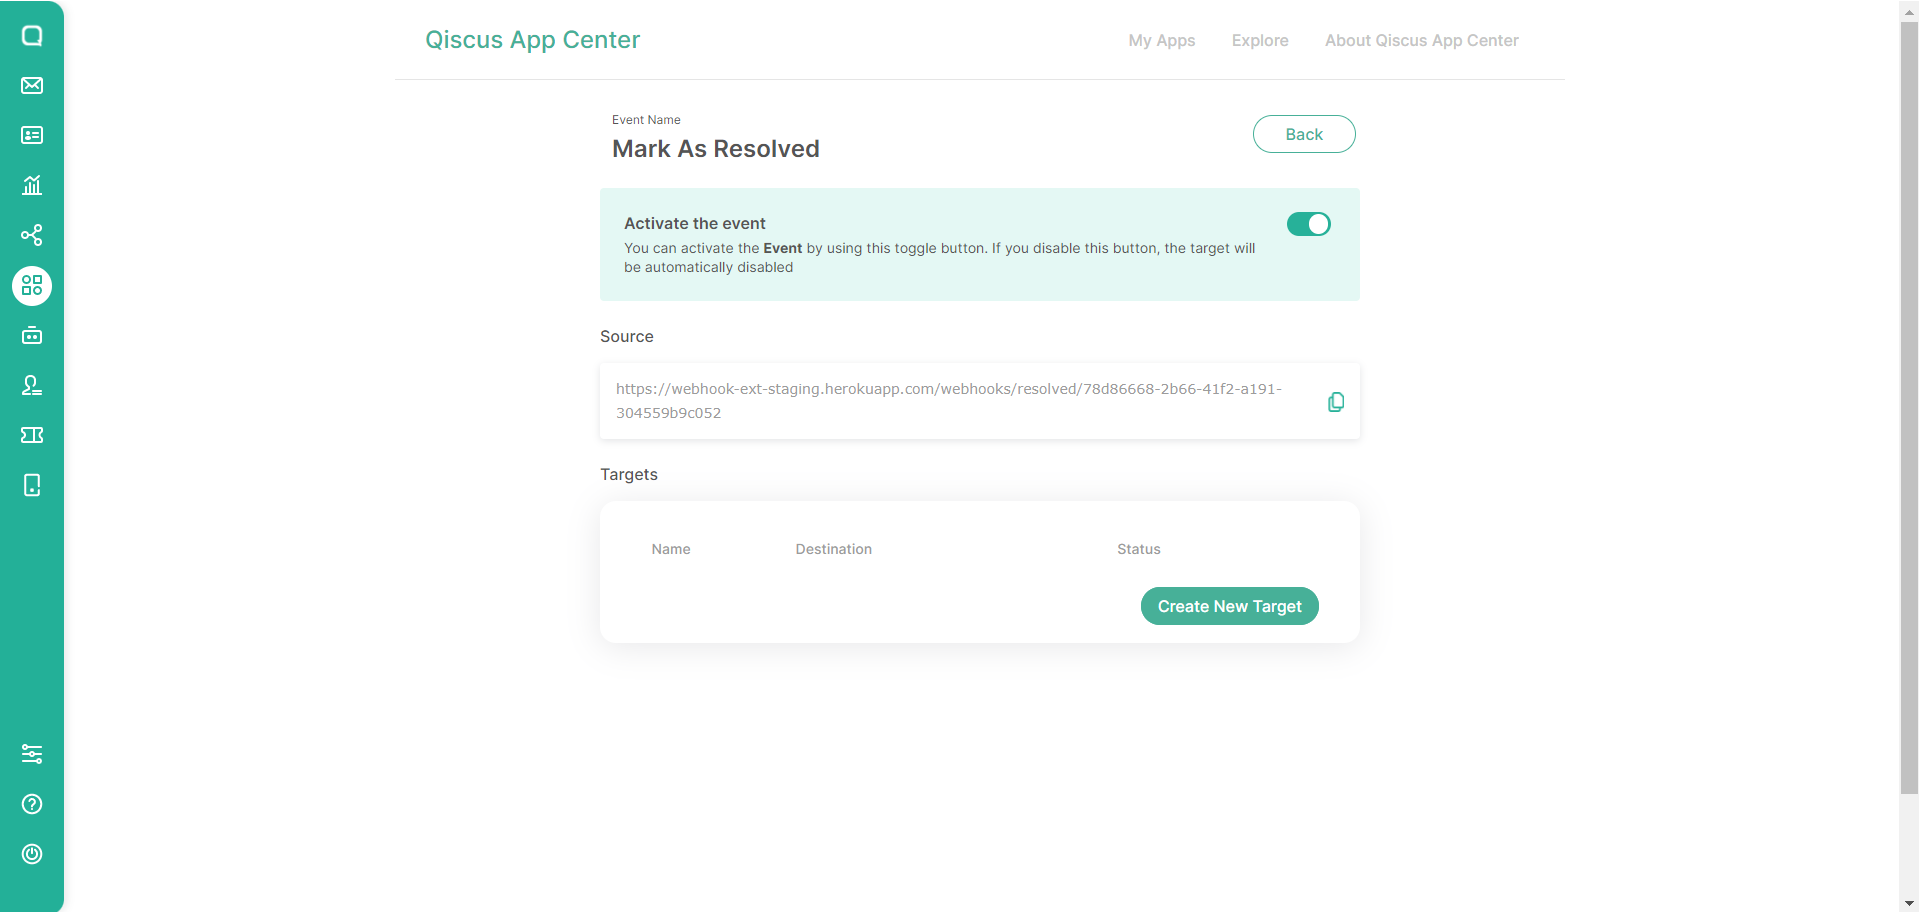Open the contacts card icon in sidebar
Screen dimensions: 1919x912
point(32,135)
